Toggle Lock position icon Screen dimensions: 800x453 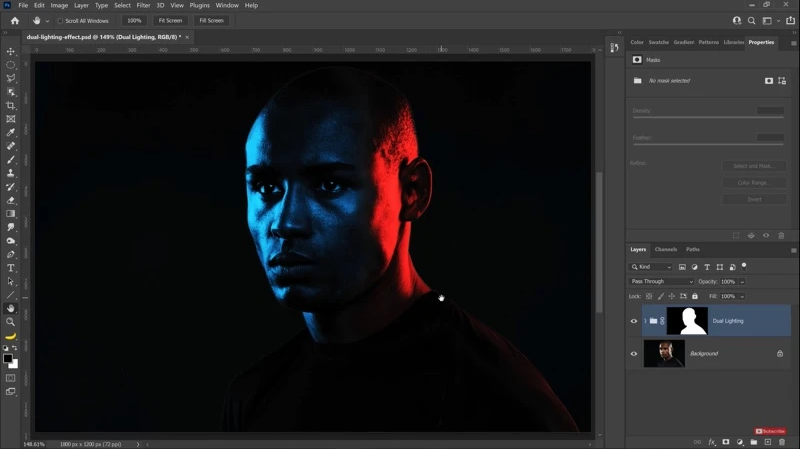pyautogui.click(x=672, y=296)
